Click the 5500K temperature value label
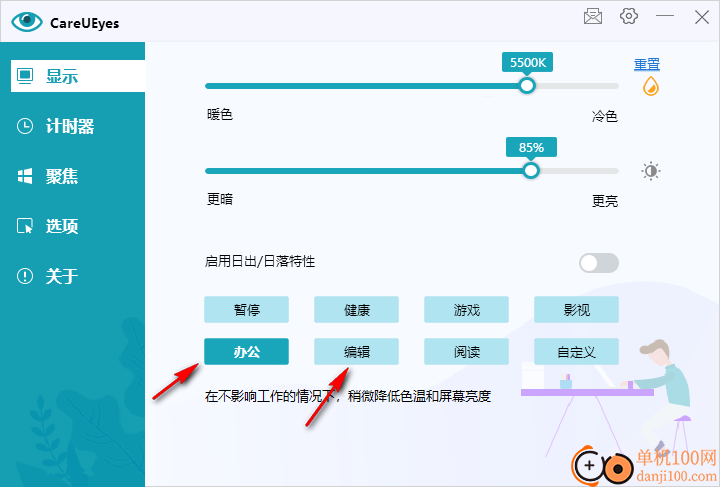Image resolution: width=720 pixels, height=487 pixels. [x=528, y=62]
